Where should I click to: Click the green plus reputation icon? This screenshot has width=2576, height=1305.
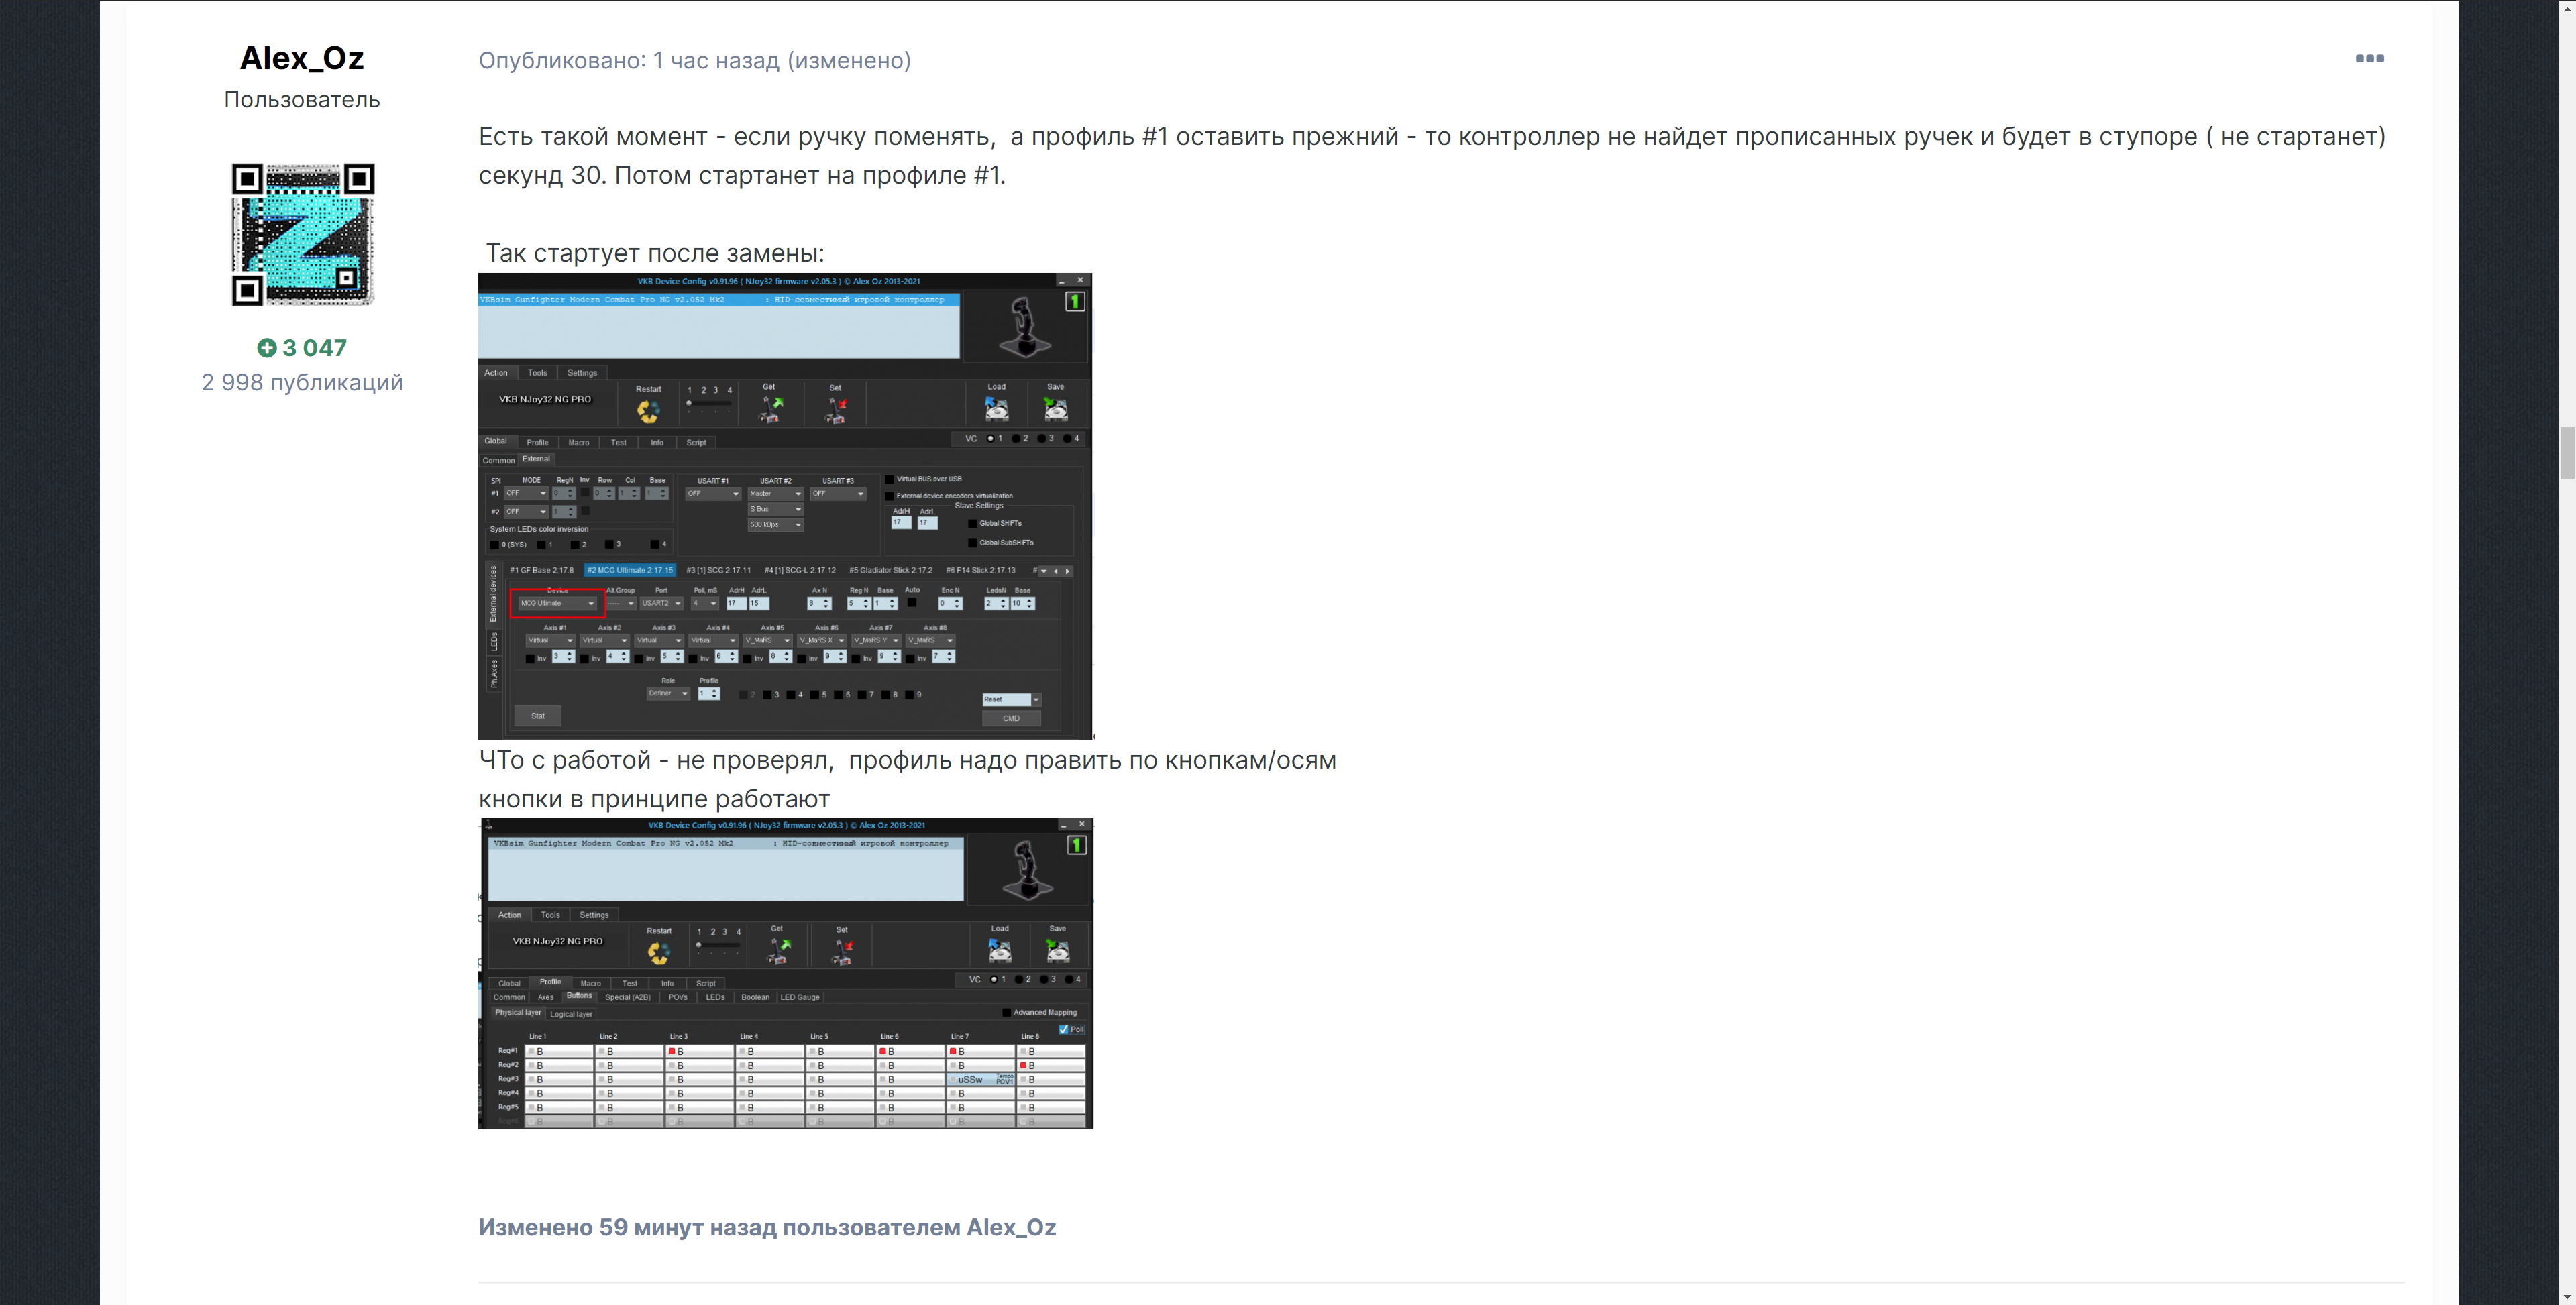point(266,348)
